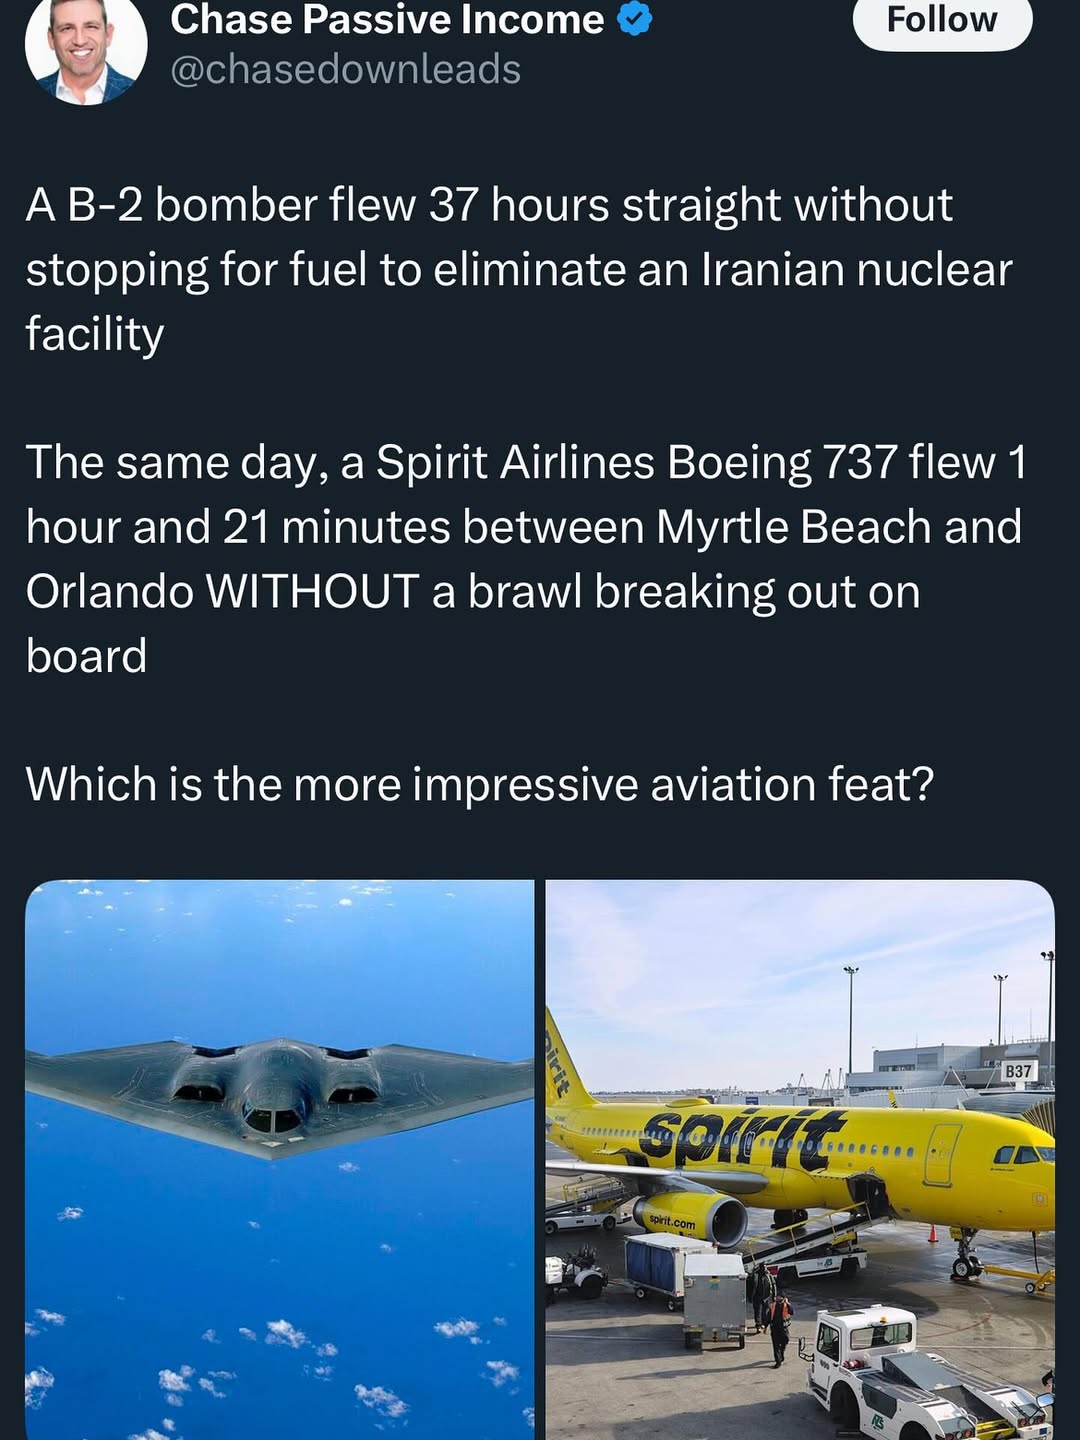Image resolution: width=1080 pixels, height=1440 pixels.
Task: Click the blue verified checkmark badge
Action: click(634, 19)
